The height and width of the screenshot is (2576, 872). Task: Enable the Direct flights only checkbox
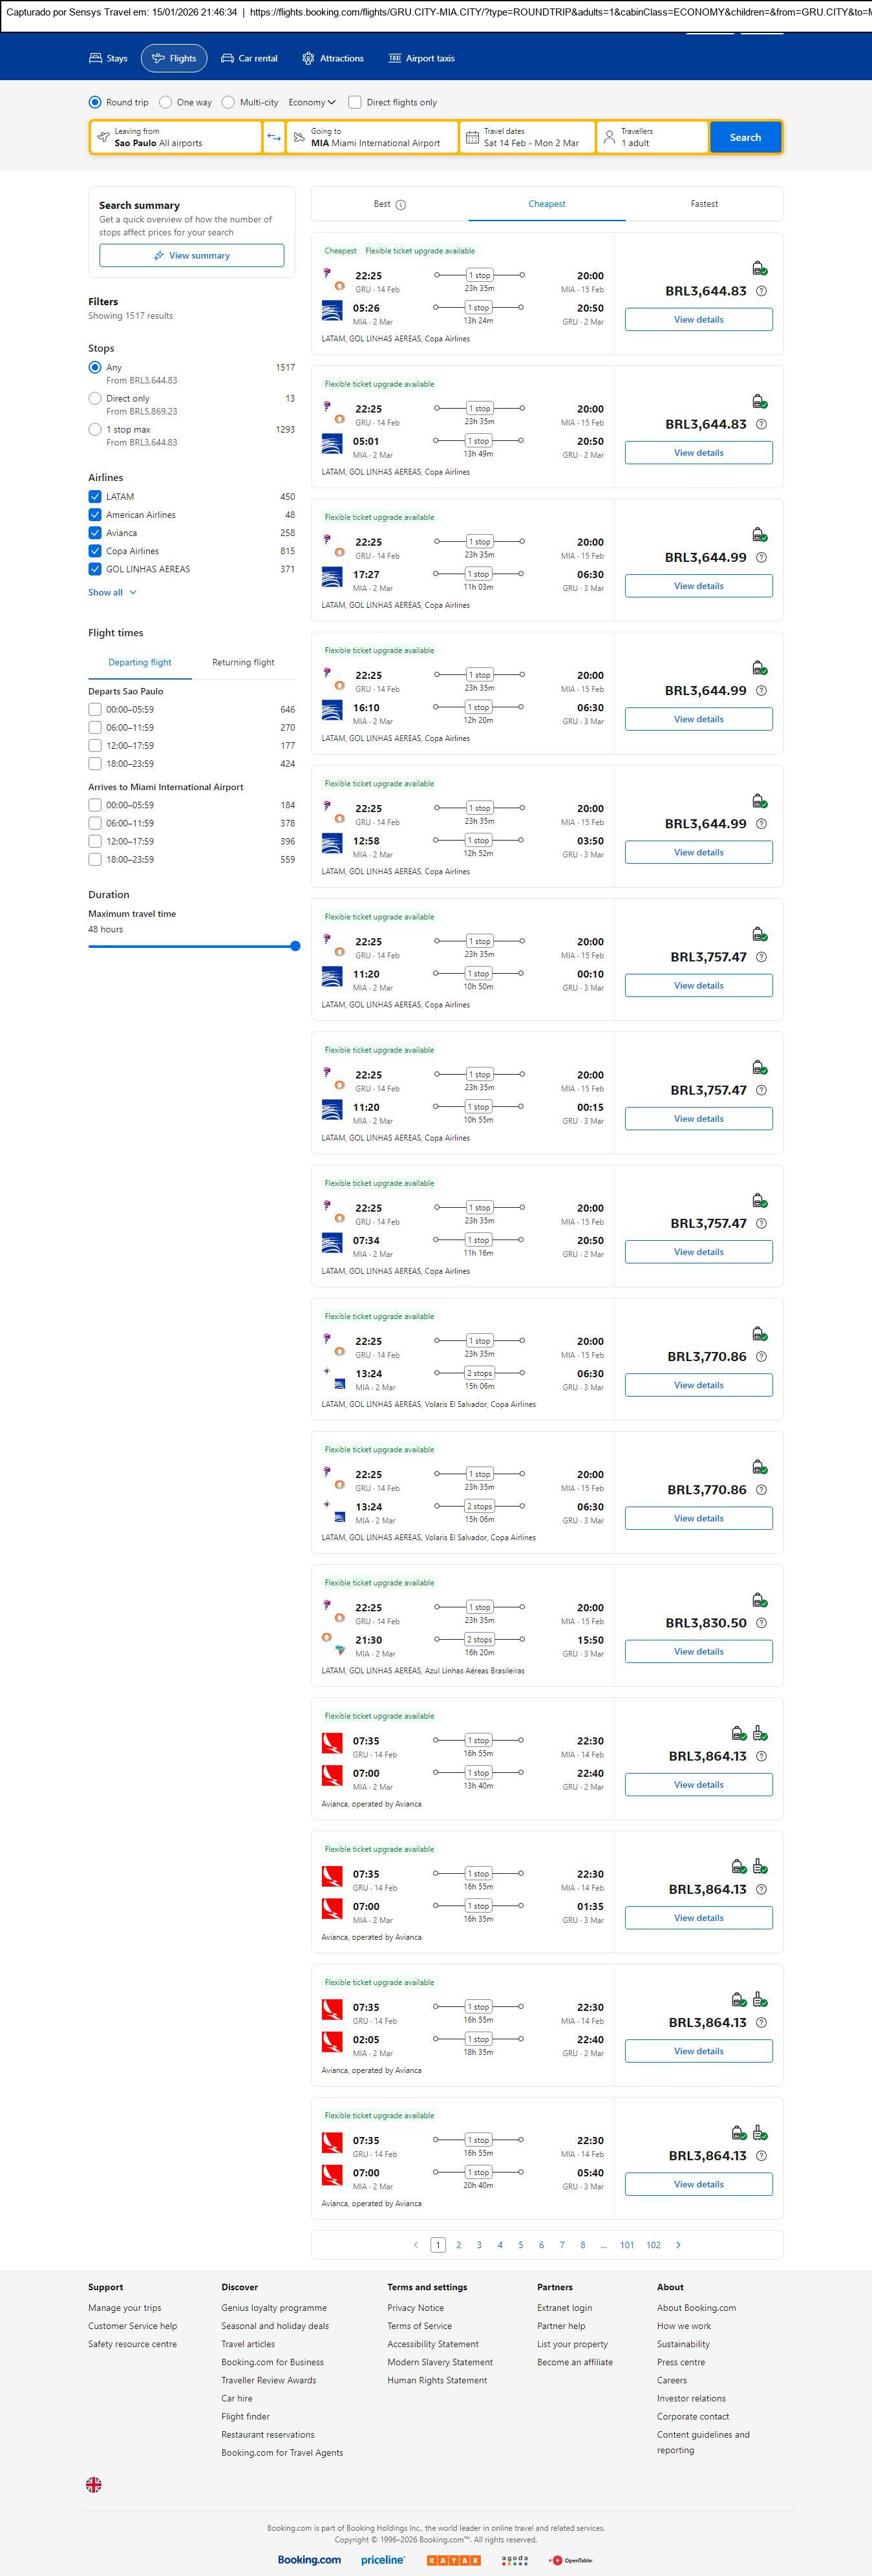tap(354, 102)
